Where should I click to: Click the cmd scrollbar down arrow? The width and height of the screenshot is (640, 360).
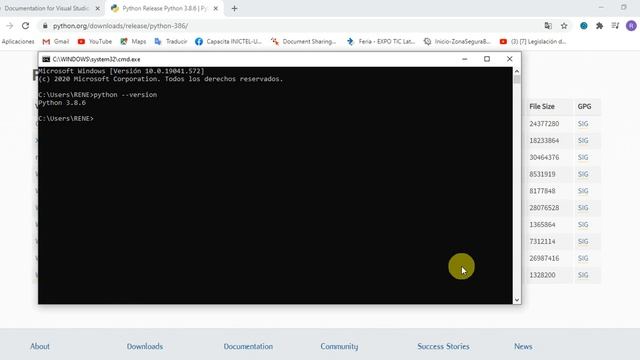click(x=517, y=300)
